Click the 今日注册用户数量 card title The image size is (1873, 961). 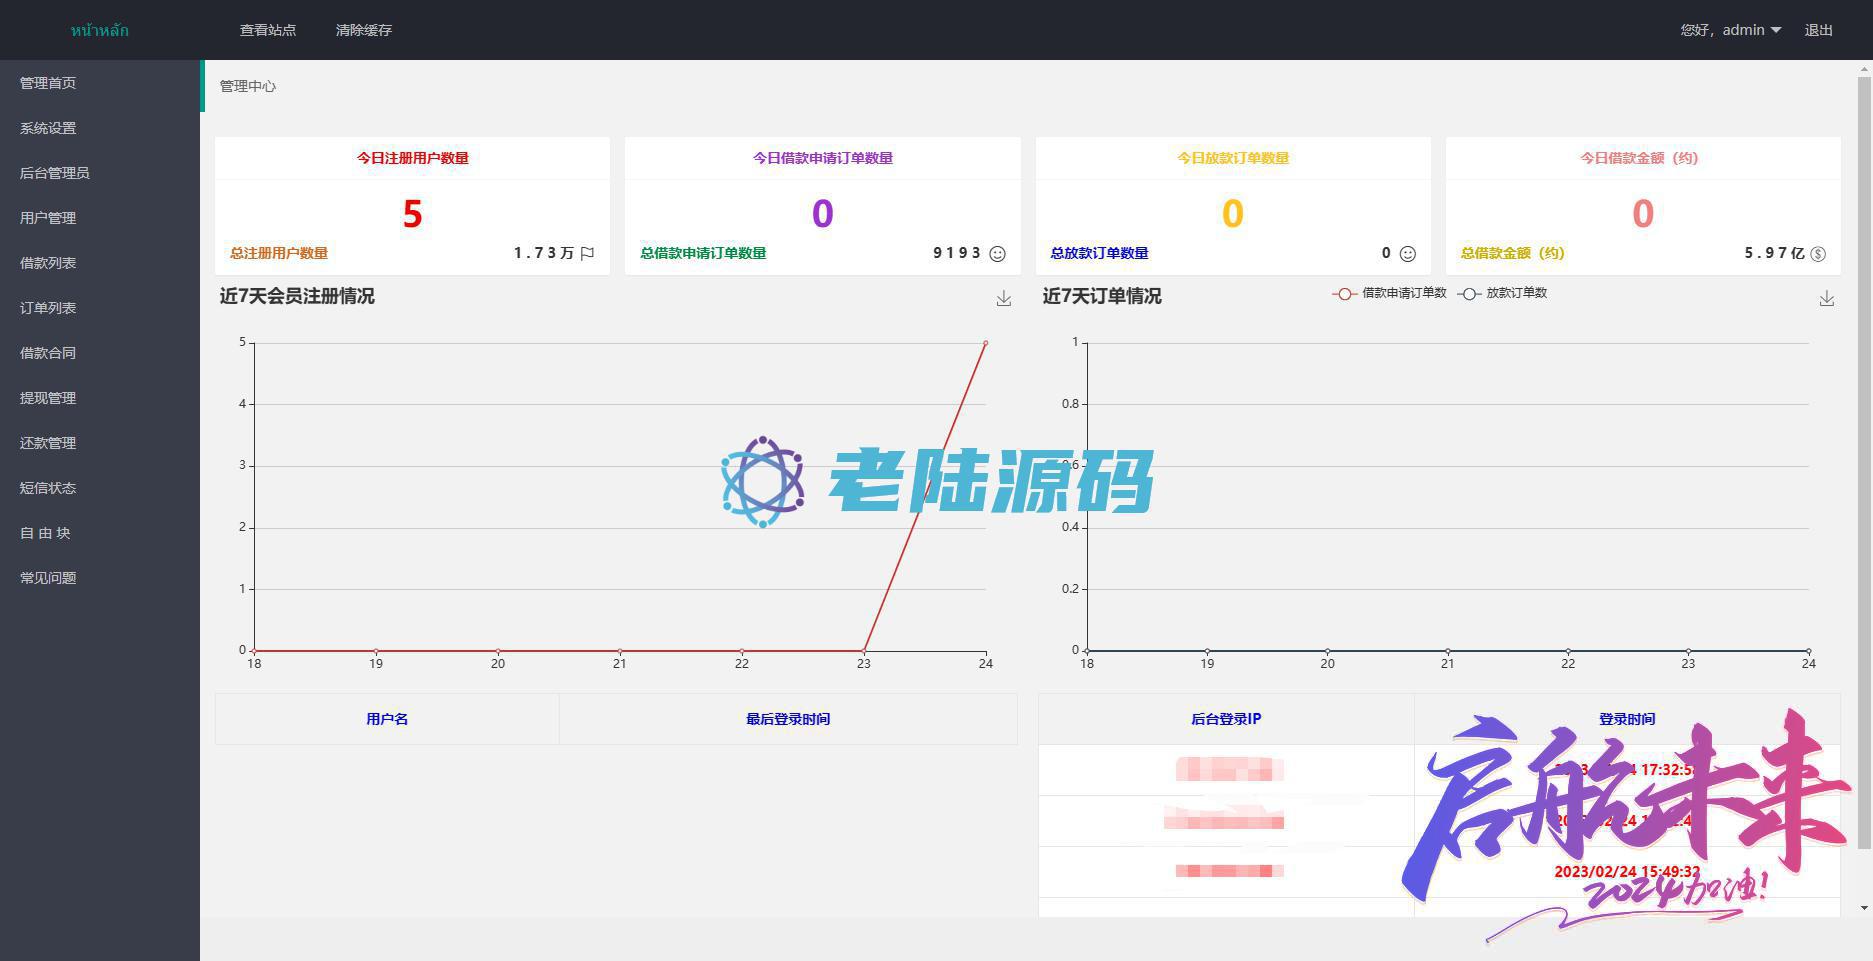click(413, 158)
